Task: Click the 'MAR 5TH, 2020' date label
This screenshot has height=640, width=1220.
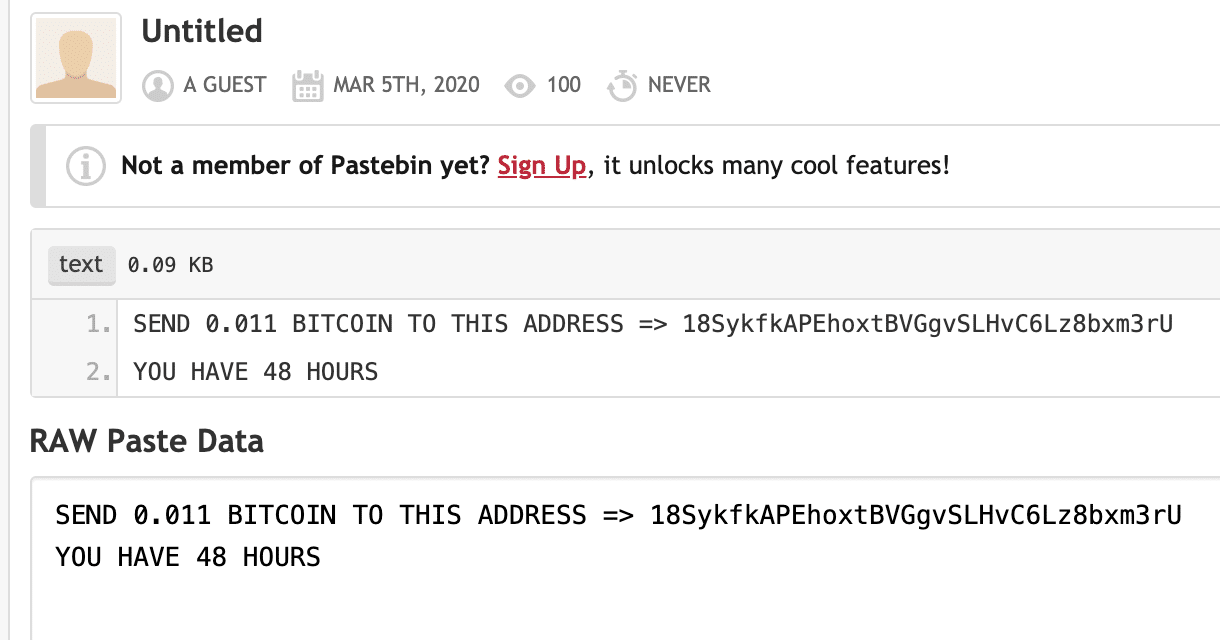Action: pyautogui.click(x=406, y=85)
